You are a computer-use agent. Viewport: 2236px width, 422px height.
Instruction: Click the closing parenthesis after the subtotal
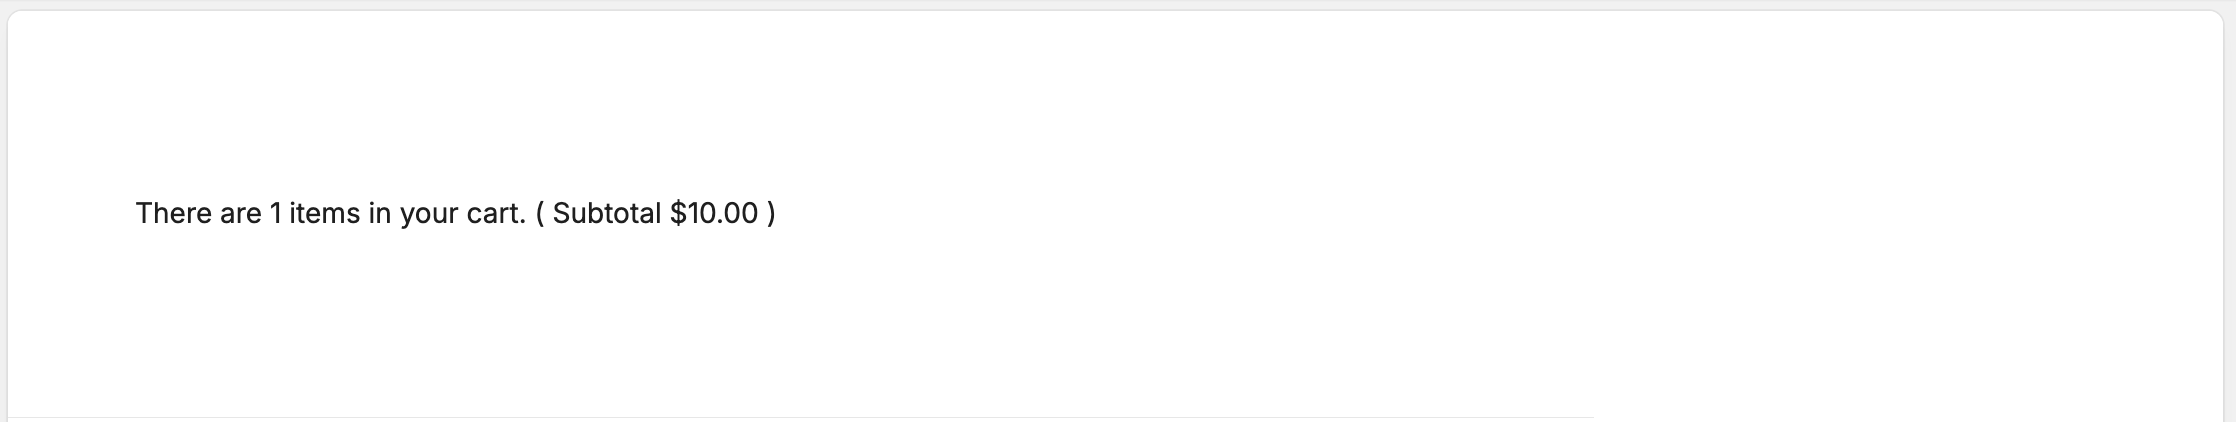tap(771, 213)
